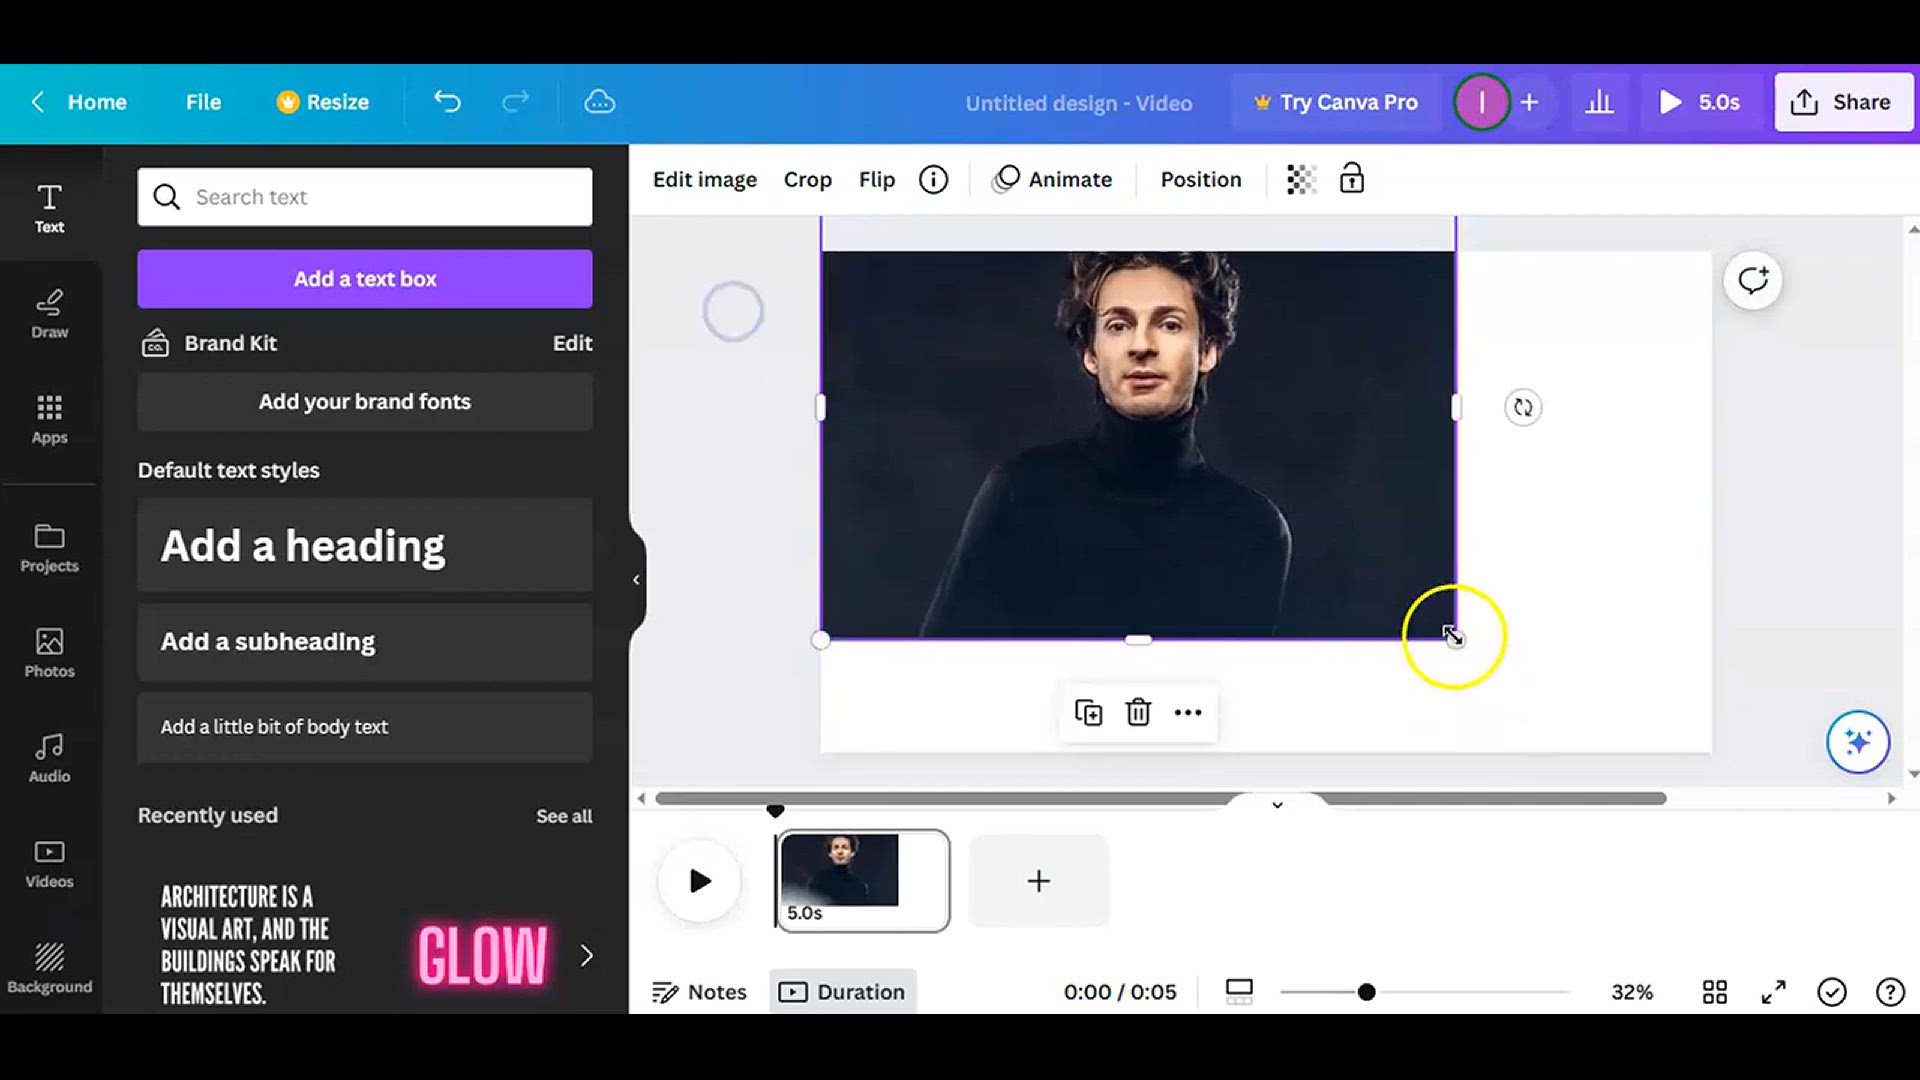The image size is (1920, 1080).
Task: Open the Magic assistant sparkle button
Action: pyautogui.click(x=1858, y=742)
